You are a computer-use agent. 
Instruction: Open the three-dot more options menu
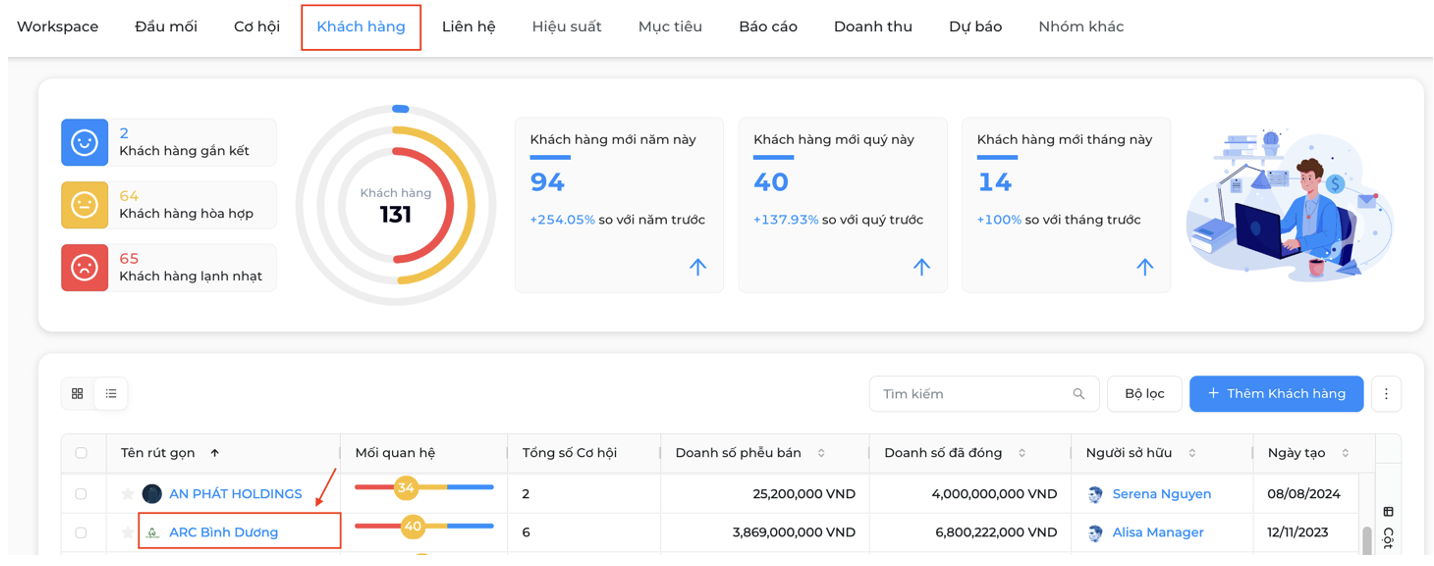pos(1386,394)
